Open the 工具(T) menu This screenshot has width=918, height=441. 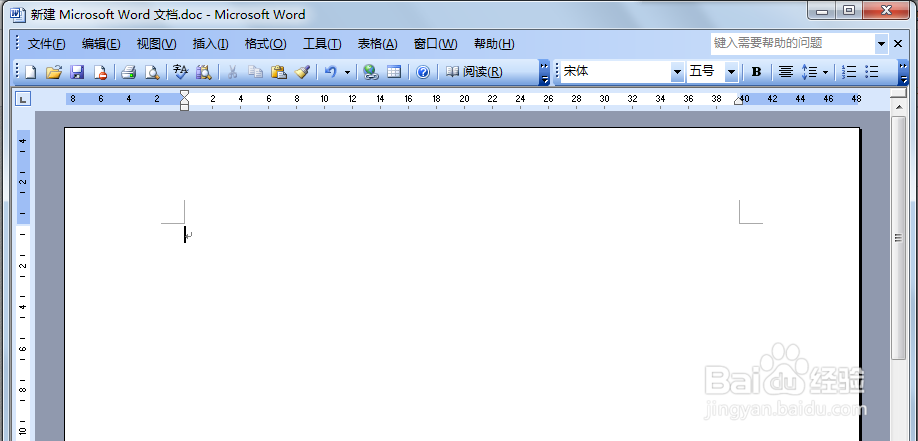322,44
